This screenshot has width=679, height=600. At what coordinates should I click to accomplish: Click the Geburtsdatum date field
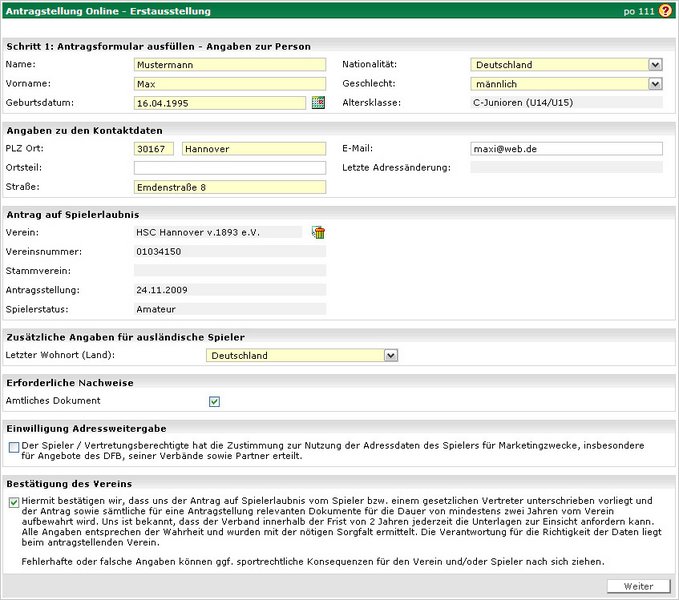219,103
